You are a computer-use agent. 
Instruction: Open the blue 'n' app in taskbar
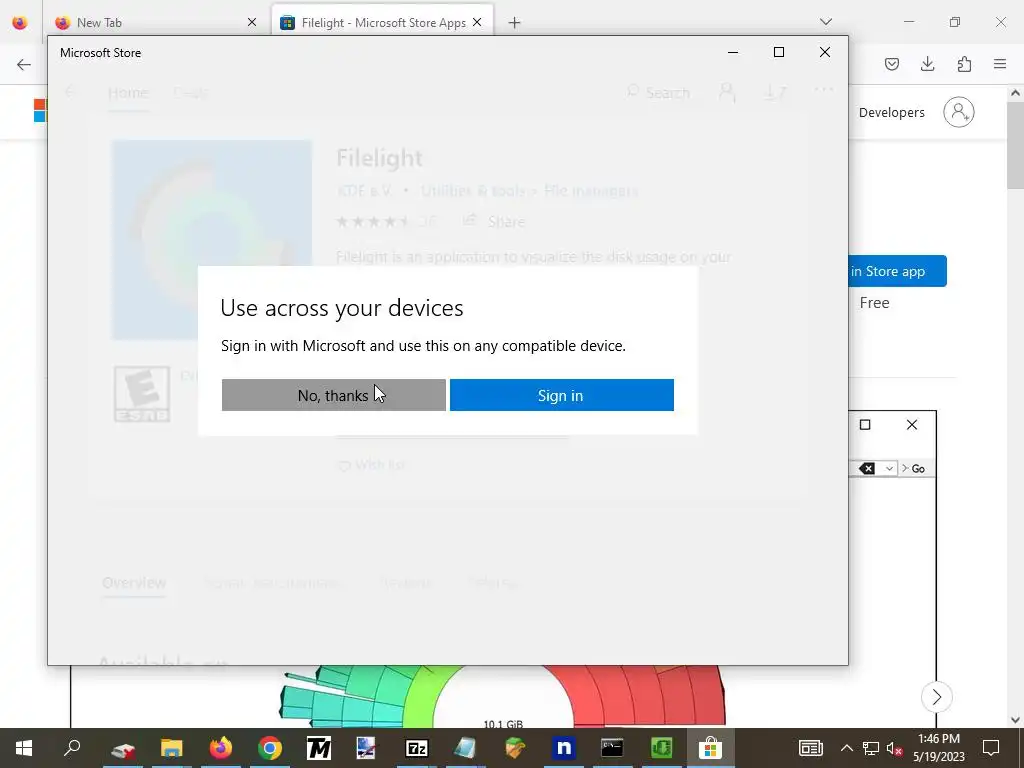pos(564,748)
